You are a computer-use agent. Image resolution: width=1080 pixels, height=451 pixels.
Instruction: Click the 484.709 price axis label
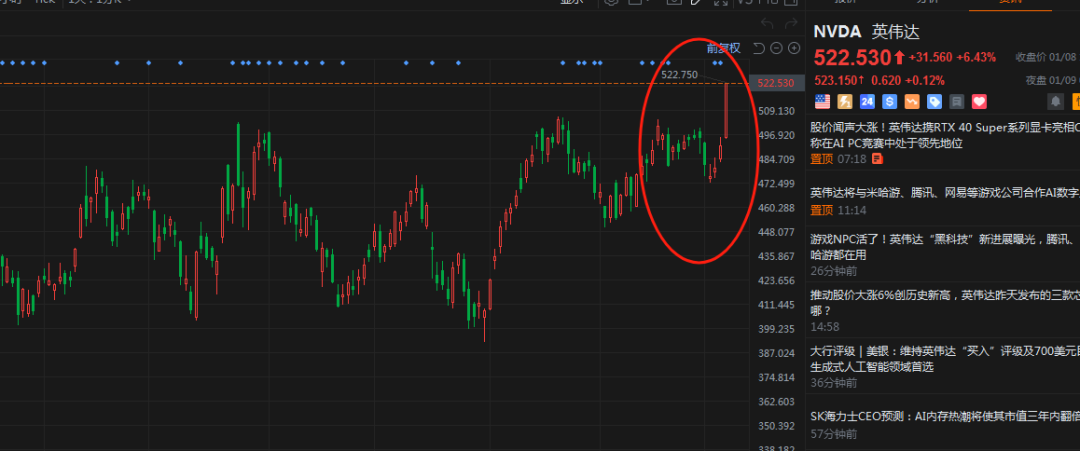[x=776, y=159]
